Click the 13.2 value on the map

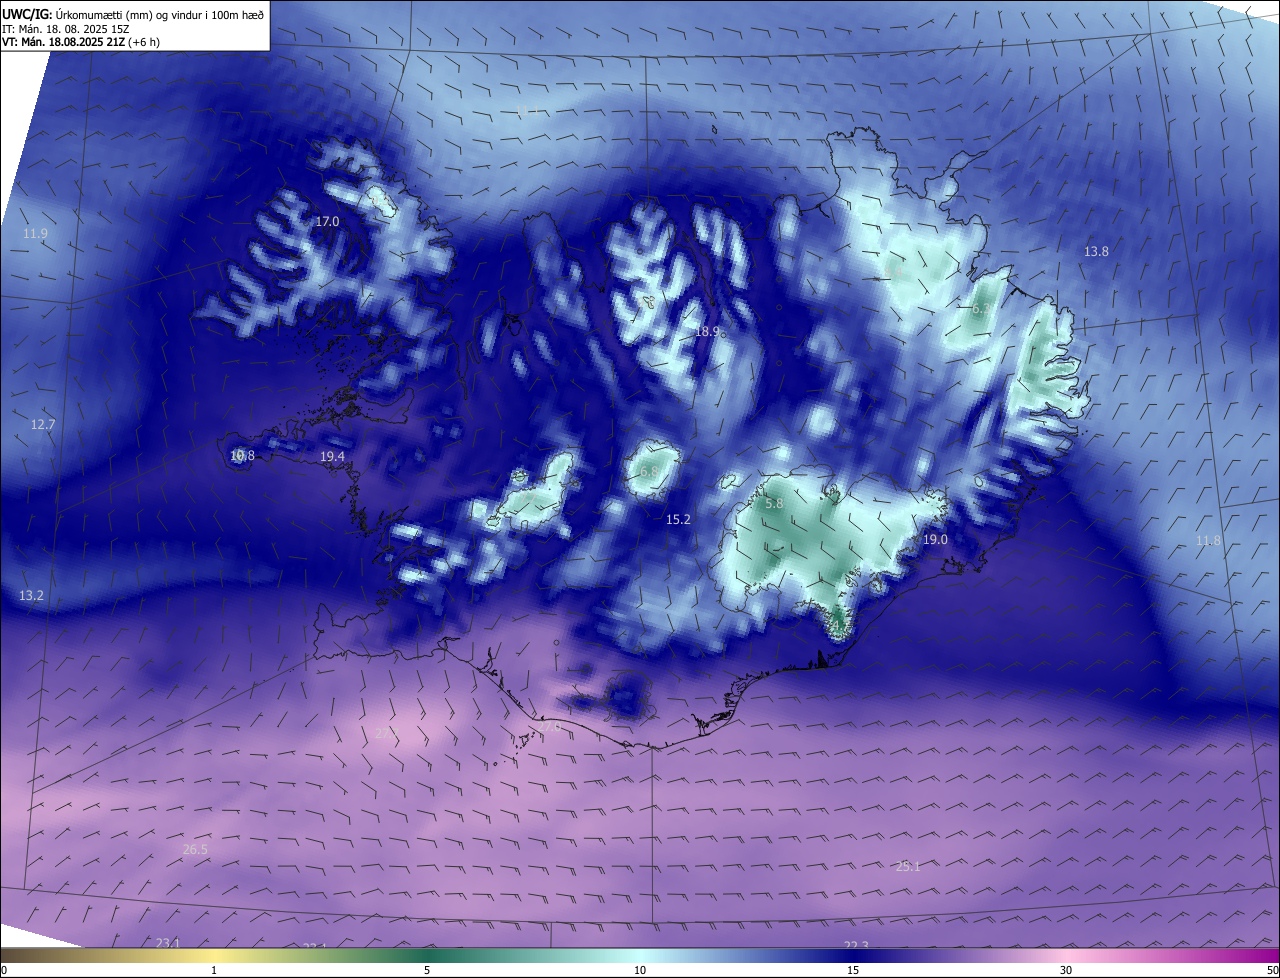[31, 595]
